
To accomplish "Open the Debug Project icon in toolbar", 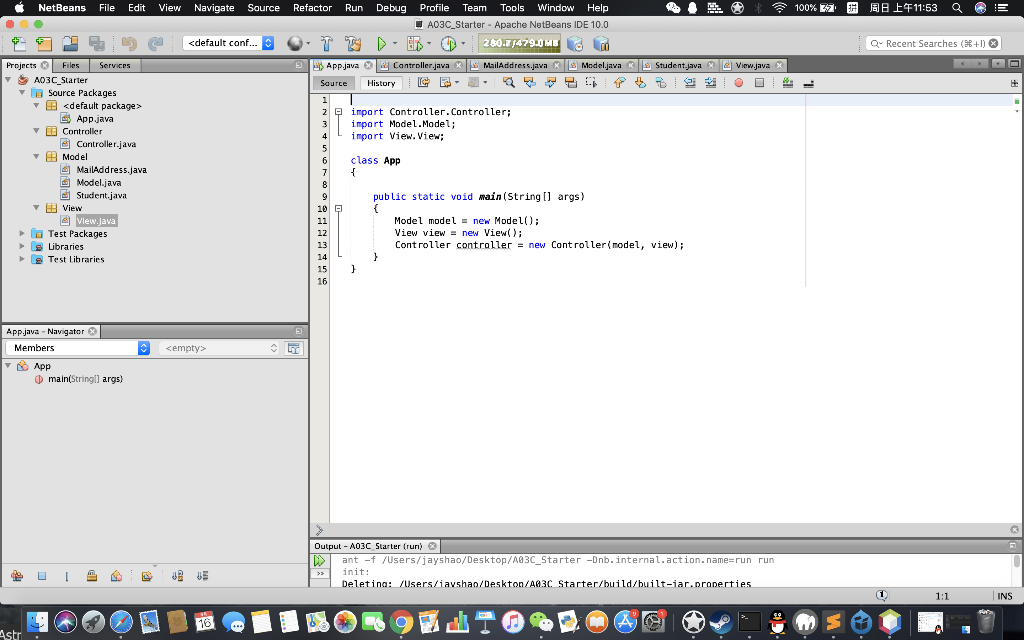I will [412, 44].
